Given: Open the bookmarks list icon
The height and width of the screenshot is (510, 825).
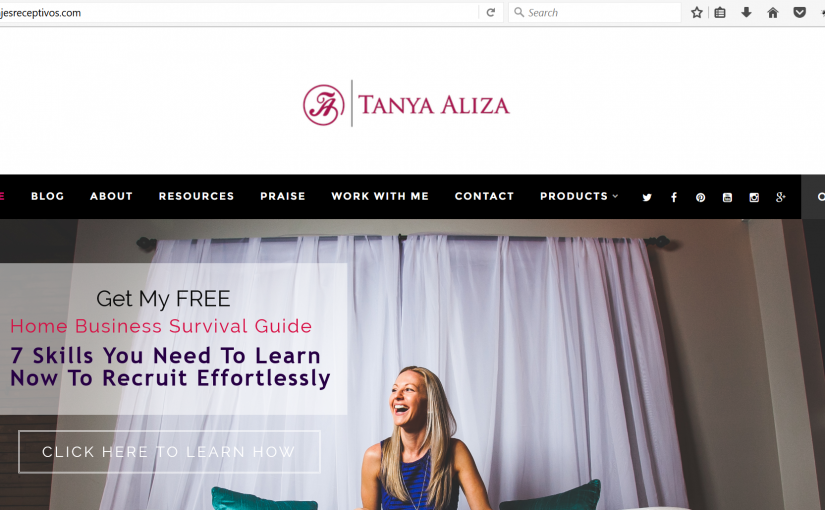Looking at the screenshot, I should [x=720, y=13].
